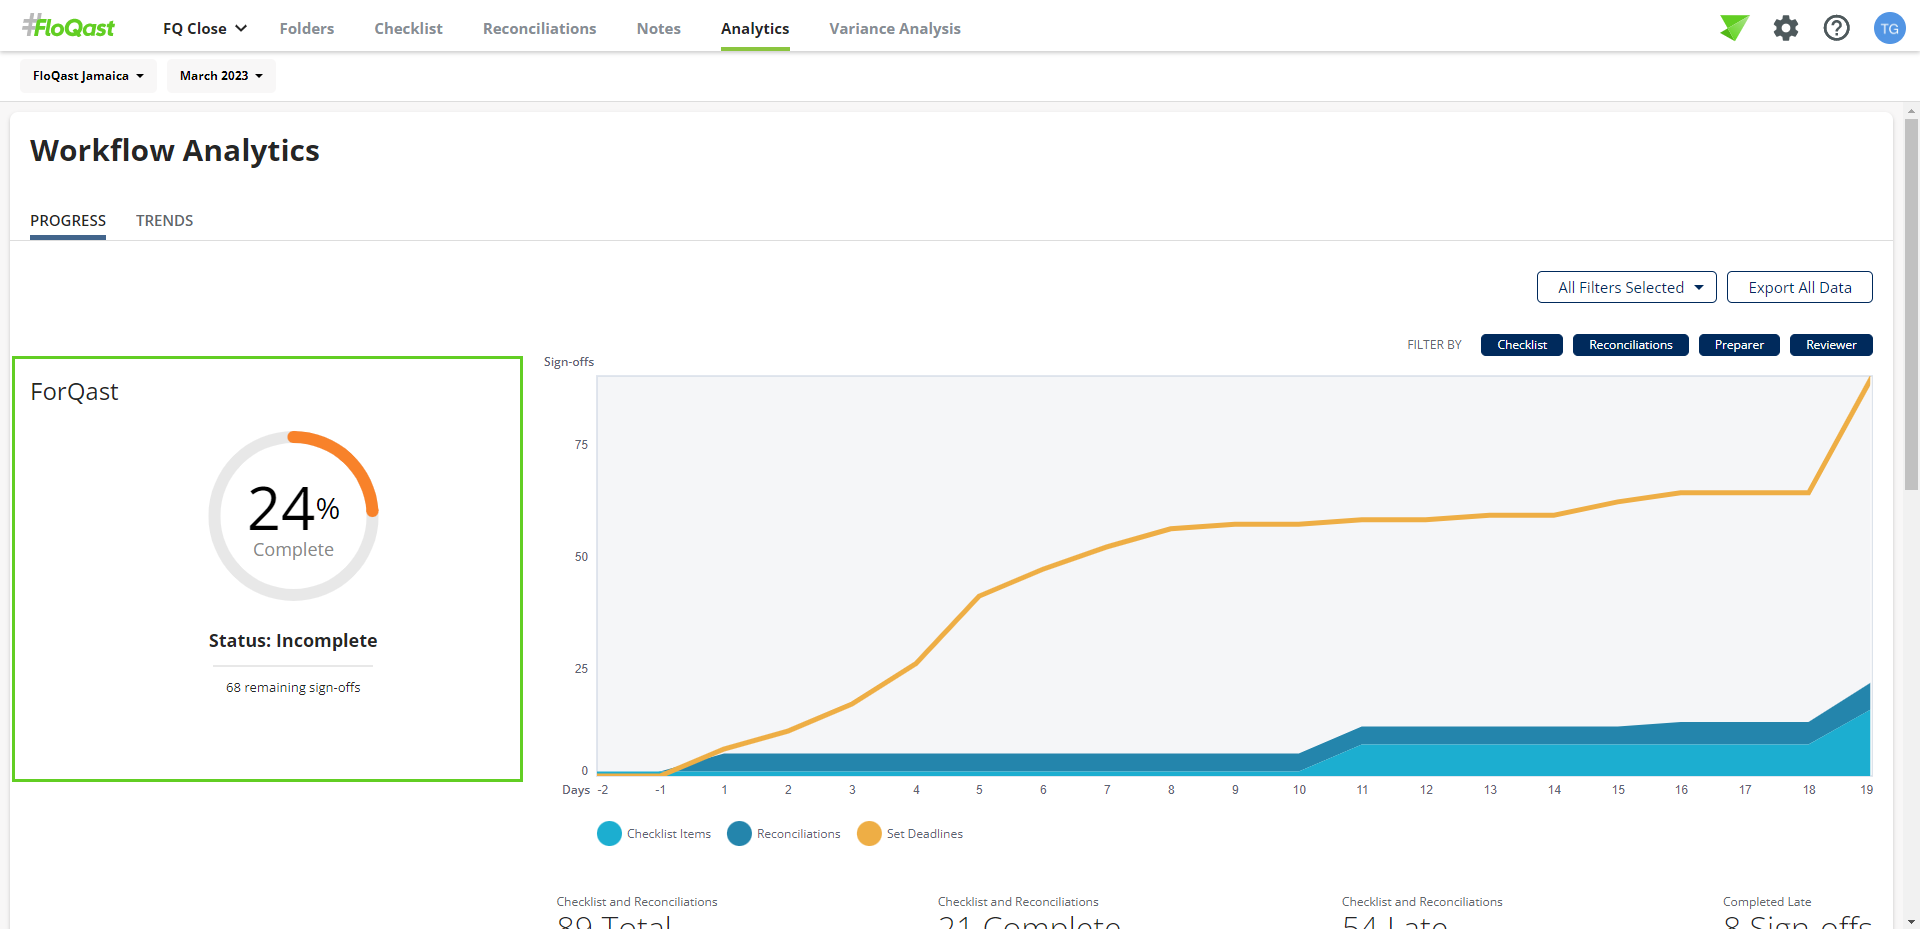The height and width of the screenshot is (929, 1920).
Task: Open the FloQast Jamaica entity dropdown
Action: (88, 76)
